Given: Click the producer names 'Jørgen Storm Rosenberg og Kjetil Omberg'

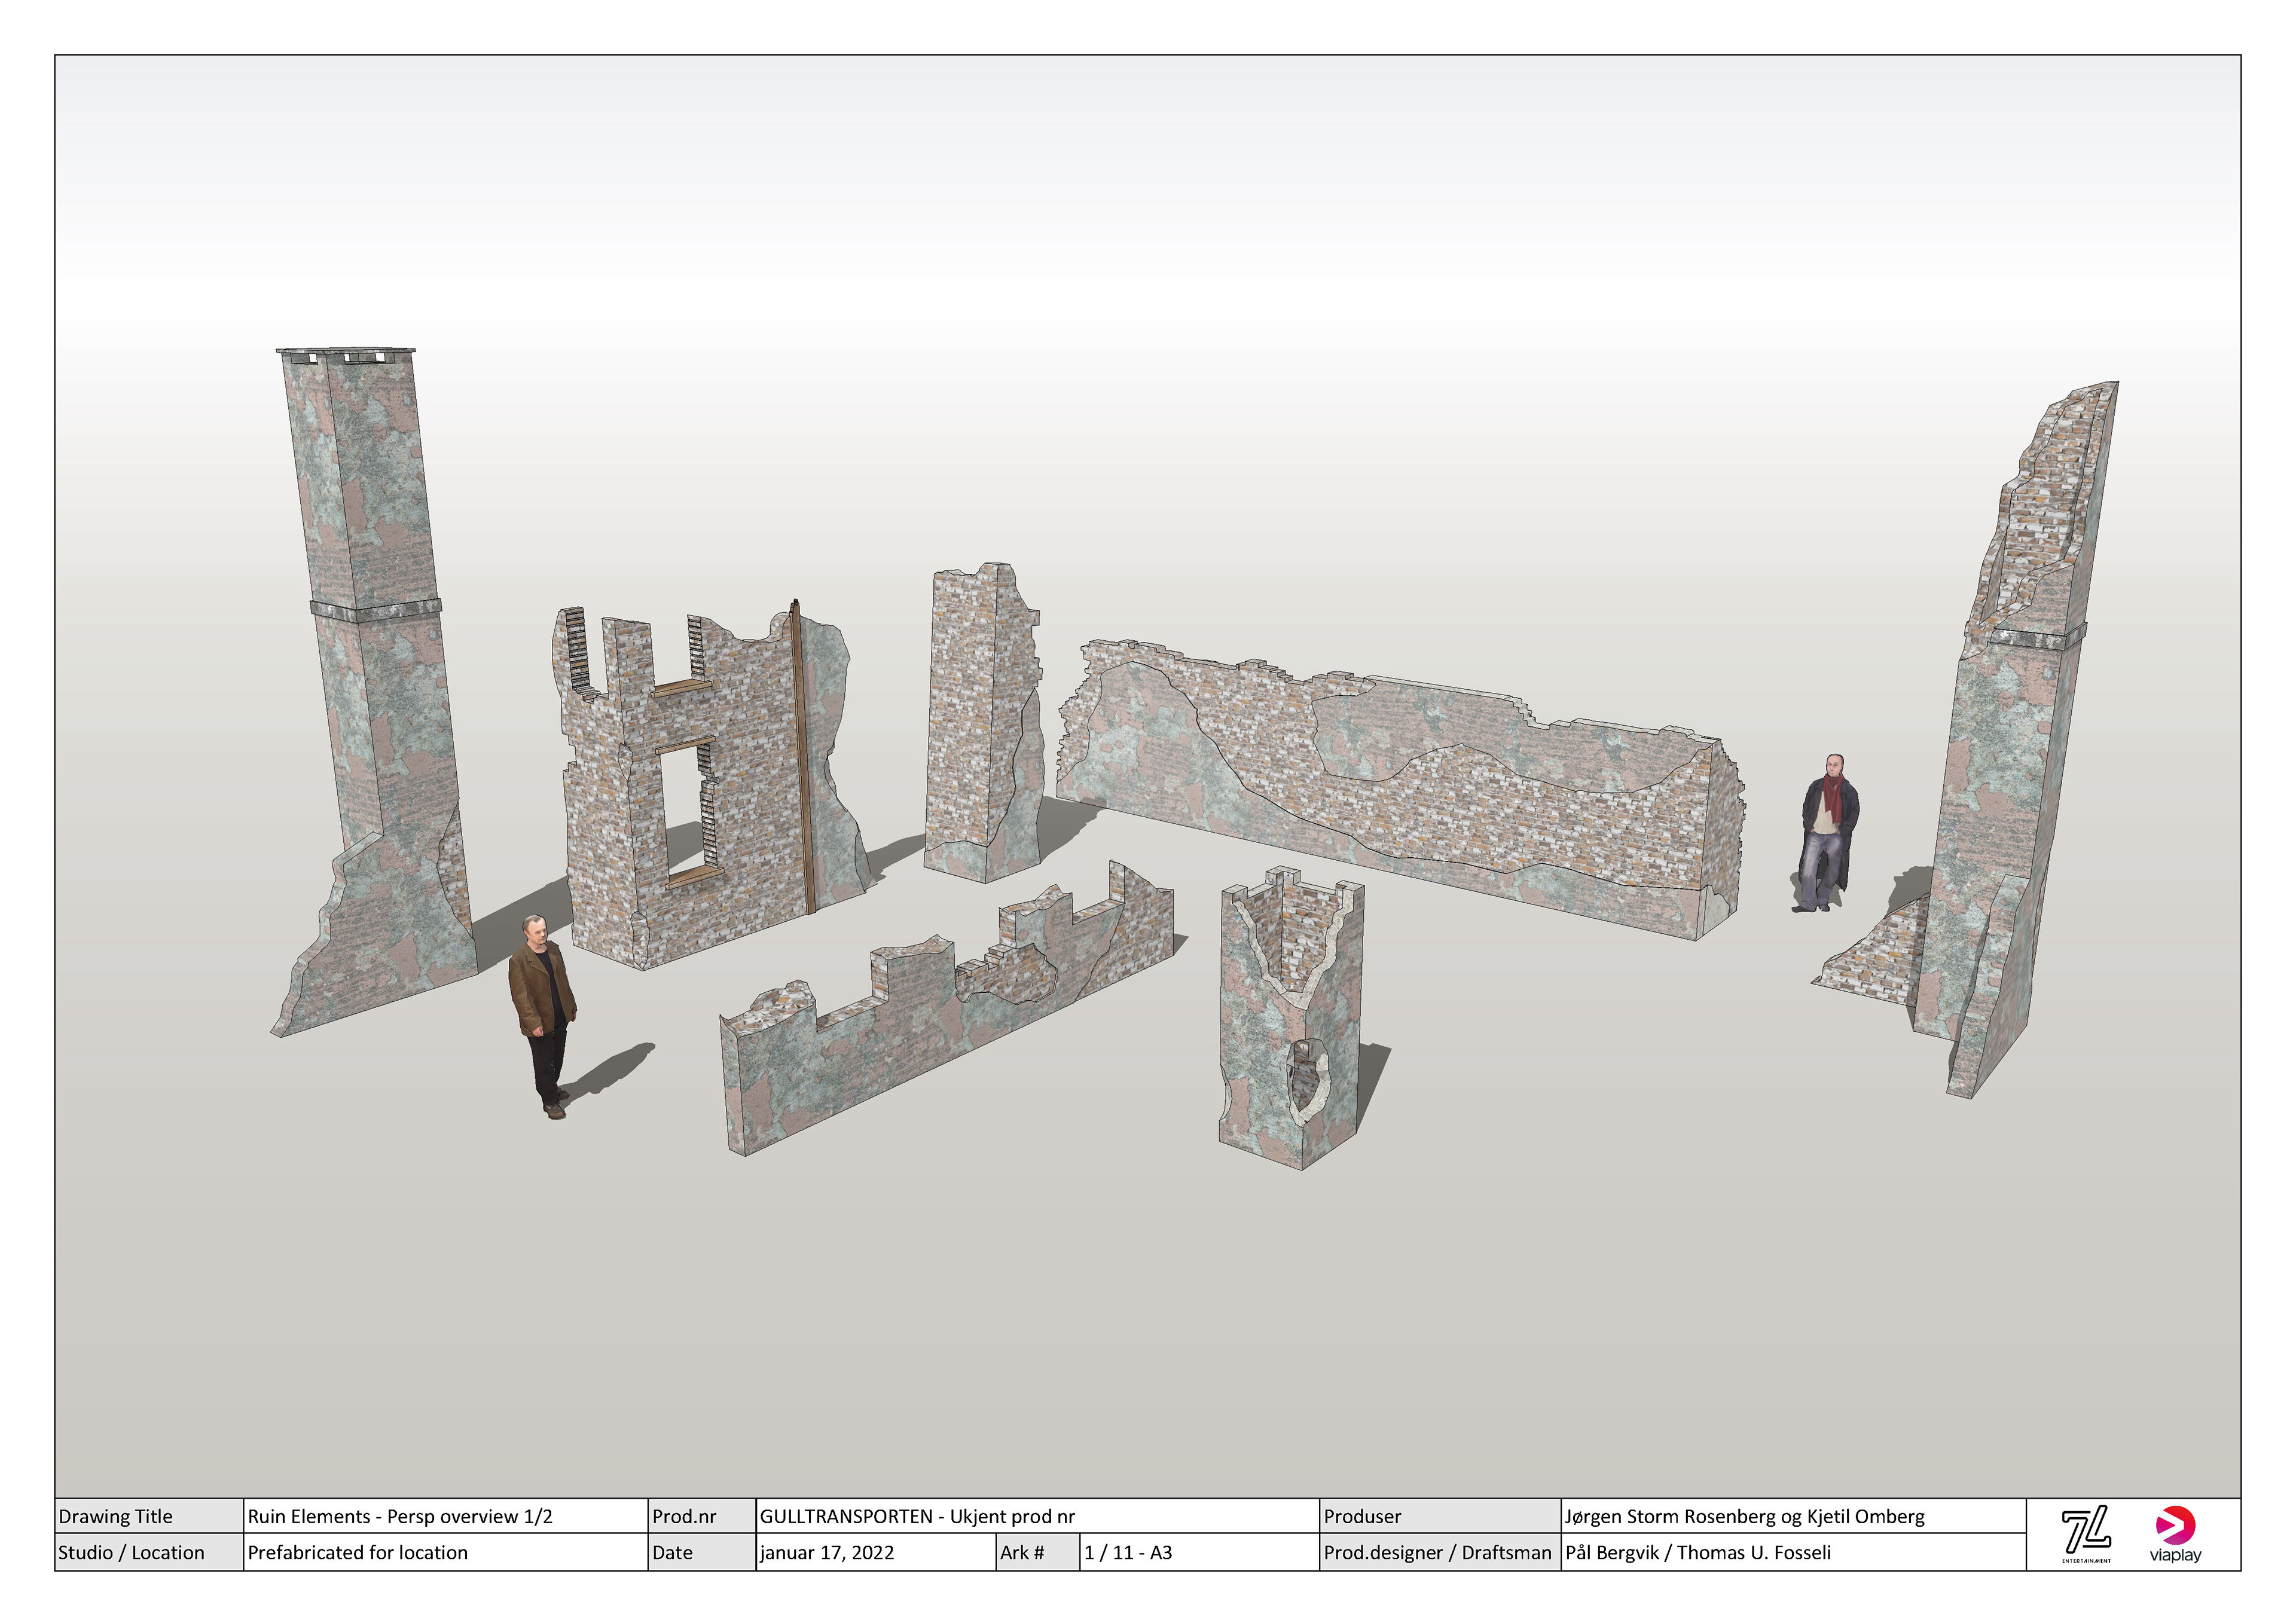Looking at the screenshot, I should 1744,1516.
